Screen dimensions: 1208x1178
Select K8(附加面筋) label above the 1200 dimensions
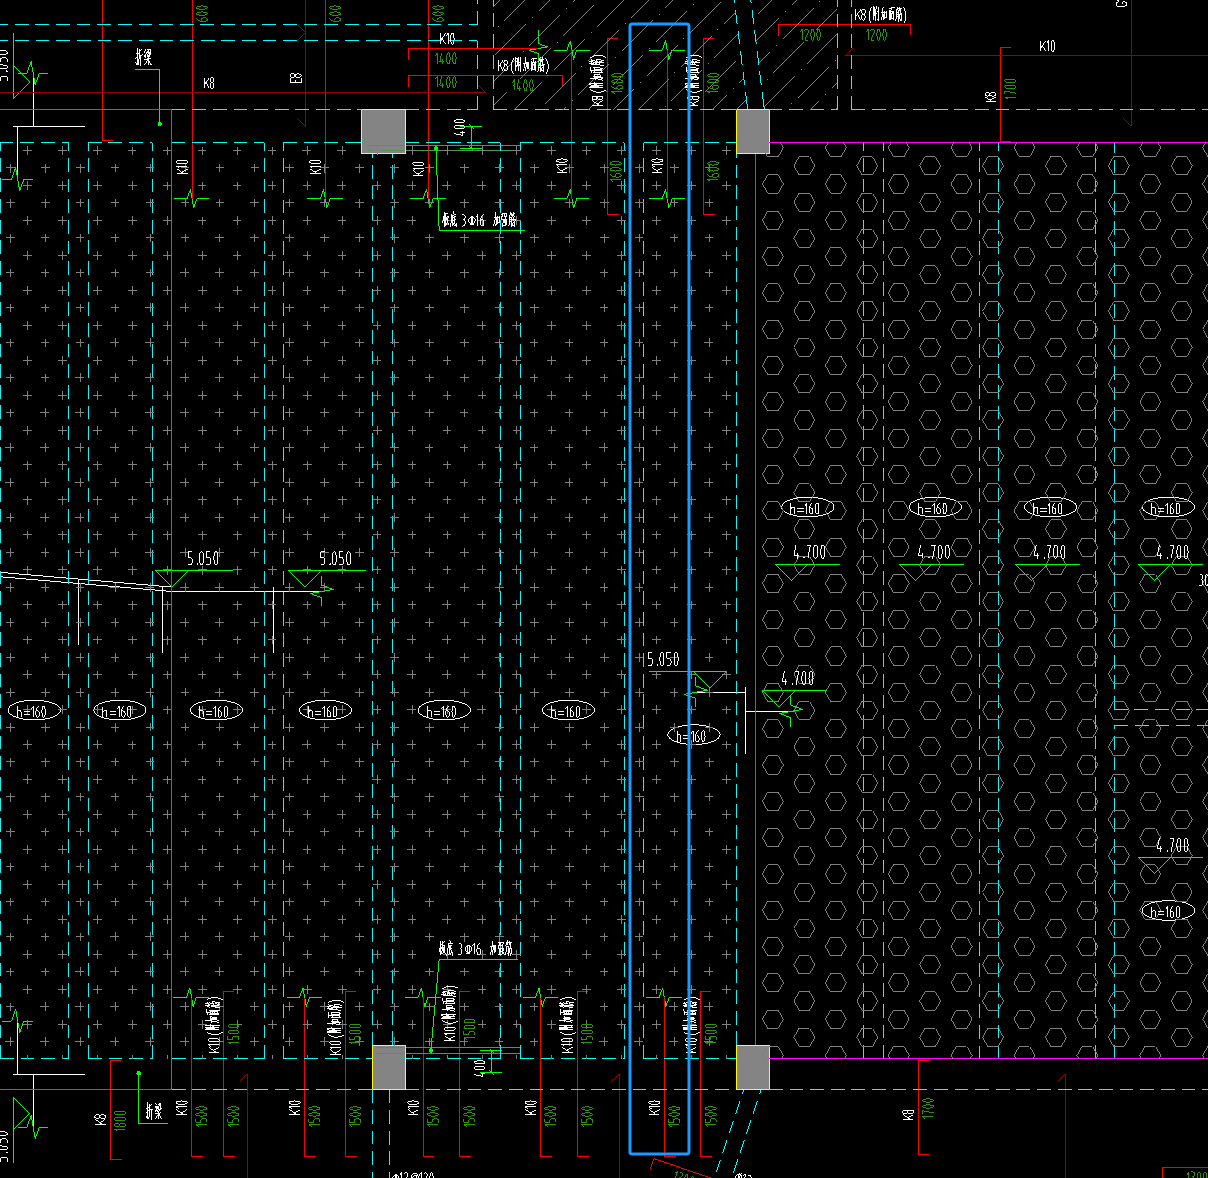point(879,14)
